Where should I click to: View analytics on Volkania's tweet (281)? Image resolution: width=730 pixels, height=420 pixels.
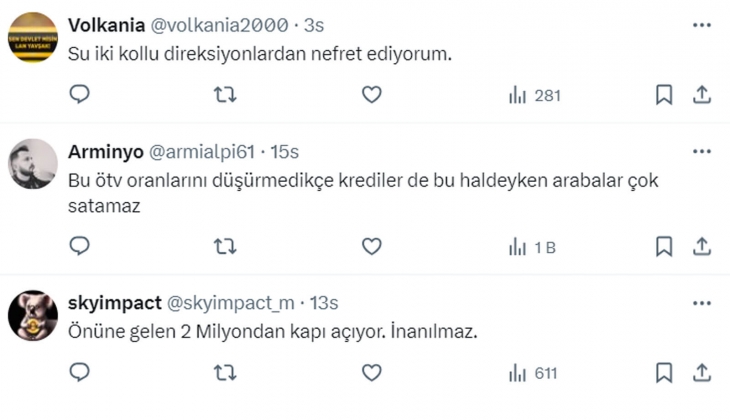pyautogui.click(x=534, y=95)
